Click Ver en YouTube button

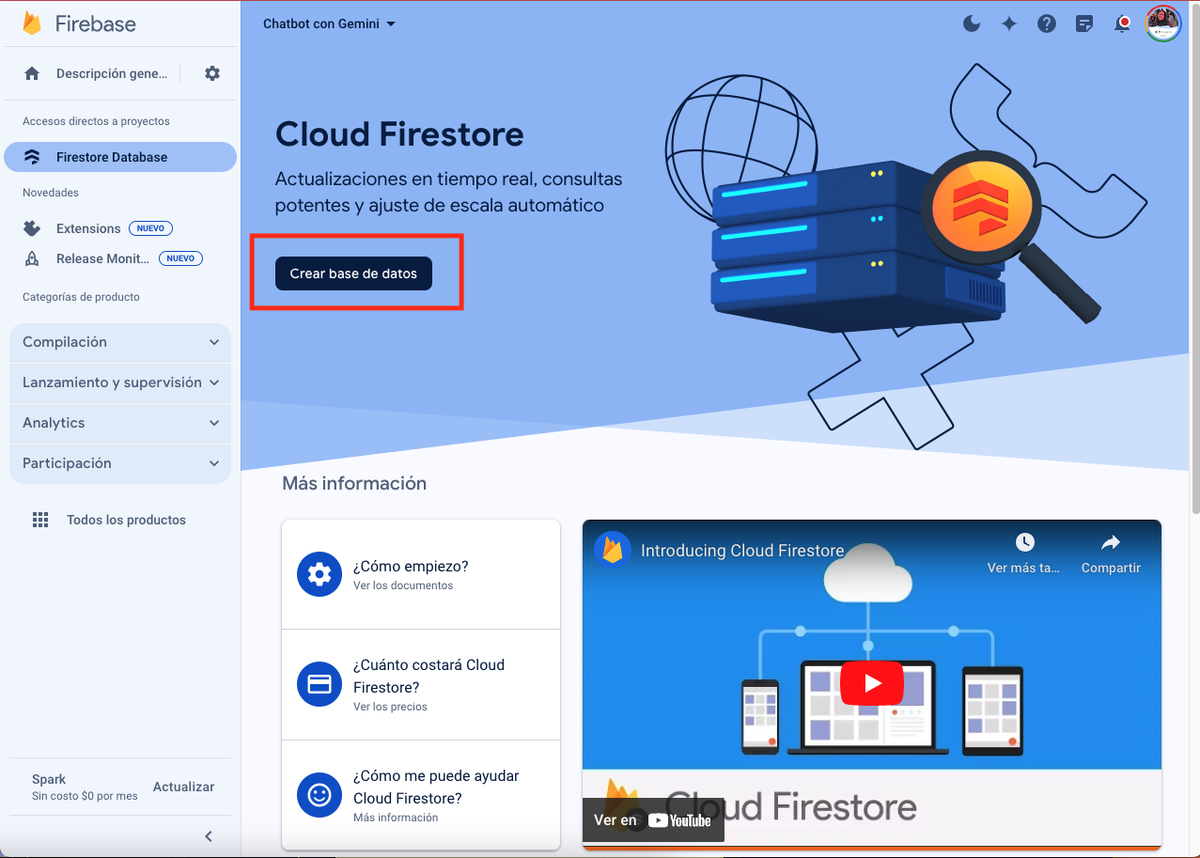653,820
